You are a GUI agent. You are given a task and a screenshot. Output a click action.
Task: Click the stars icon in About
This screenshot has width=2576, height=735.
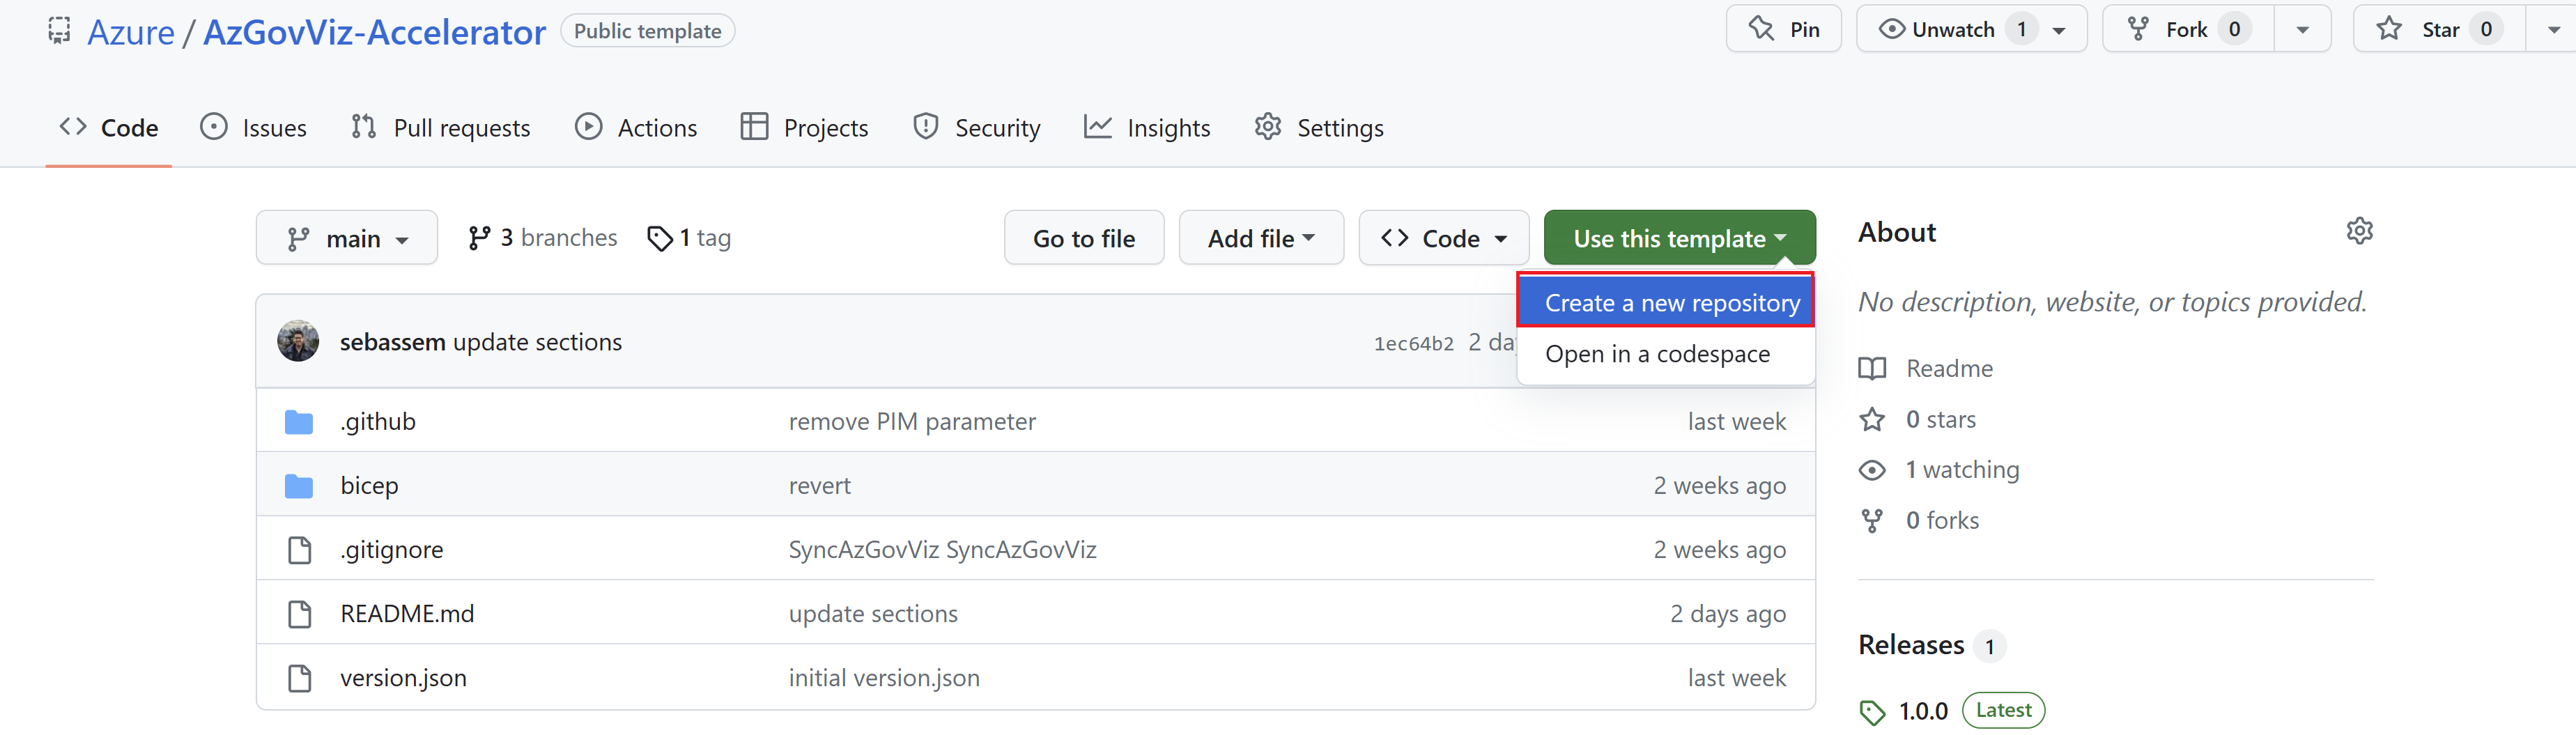(1872, 420)
